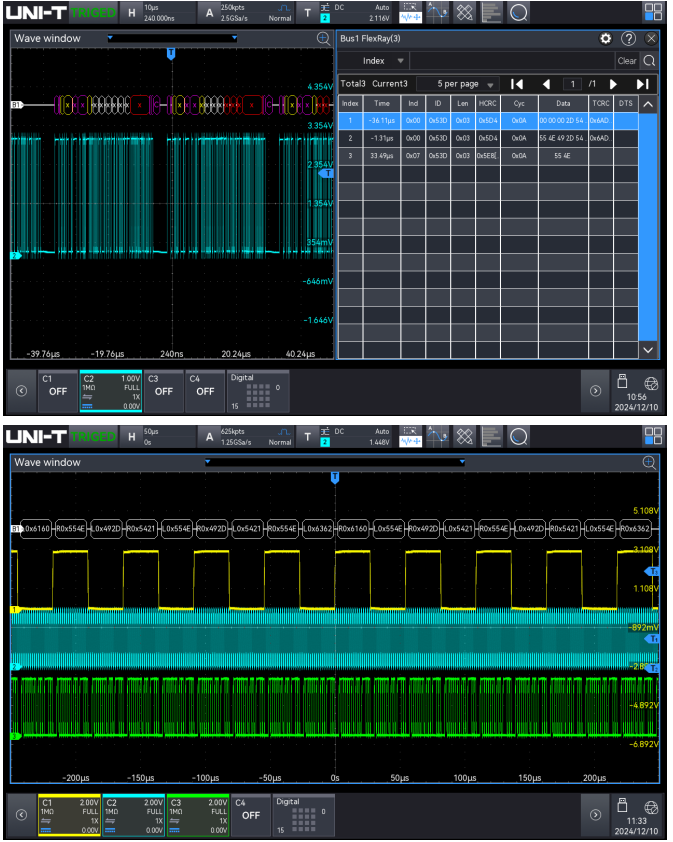Go to next page of decode table
This screenshot has height=842, width=673.
614,84
